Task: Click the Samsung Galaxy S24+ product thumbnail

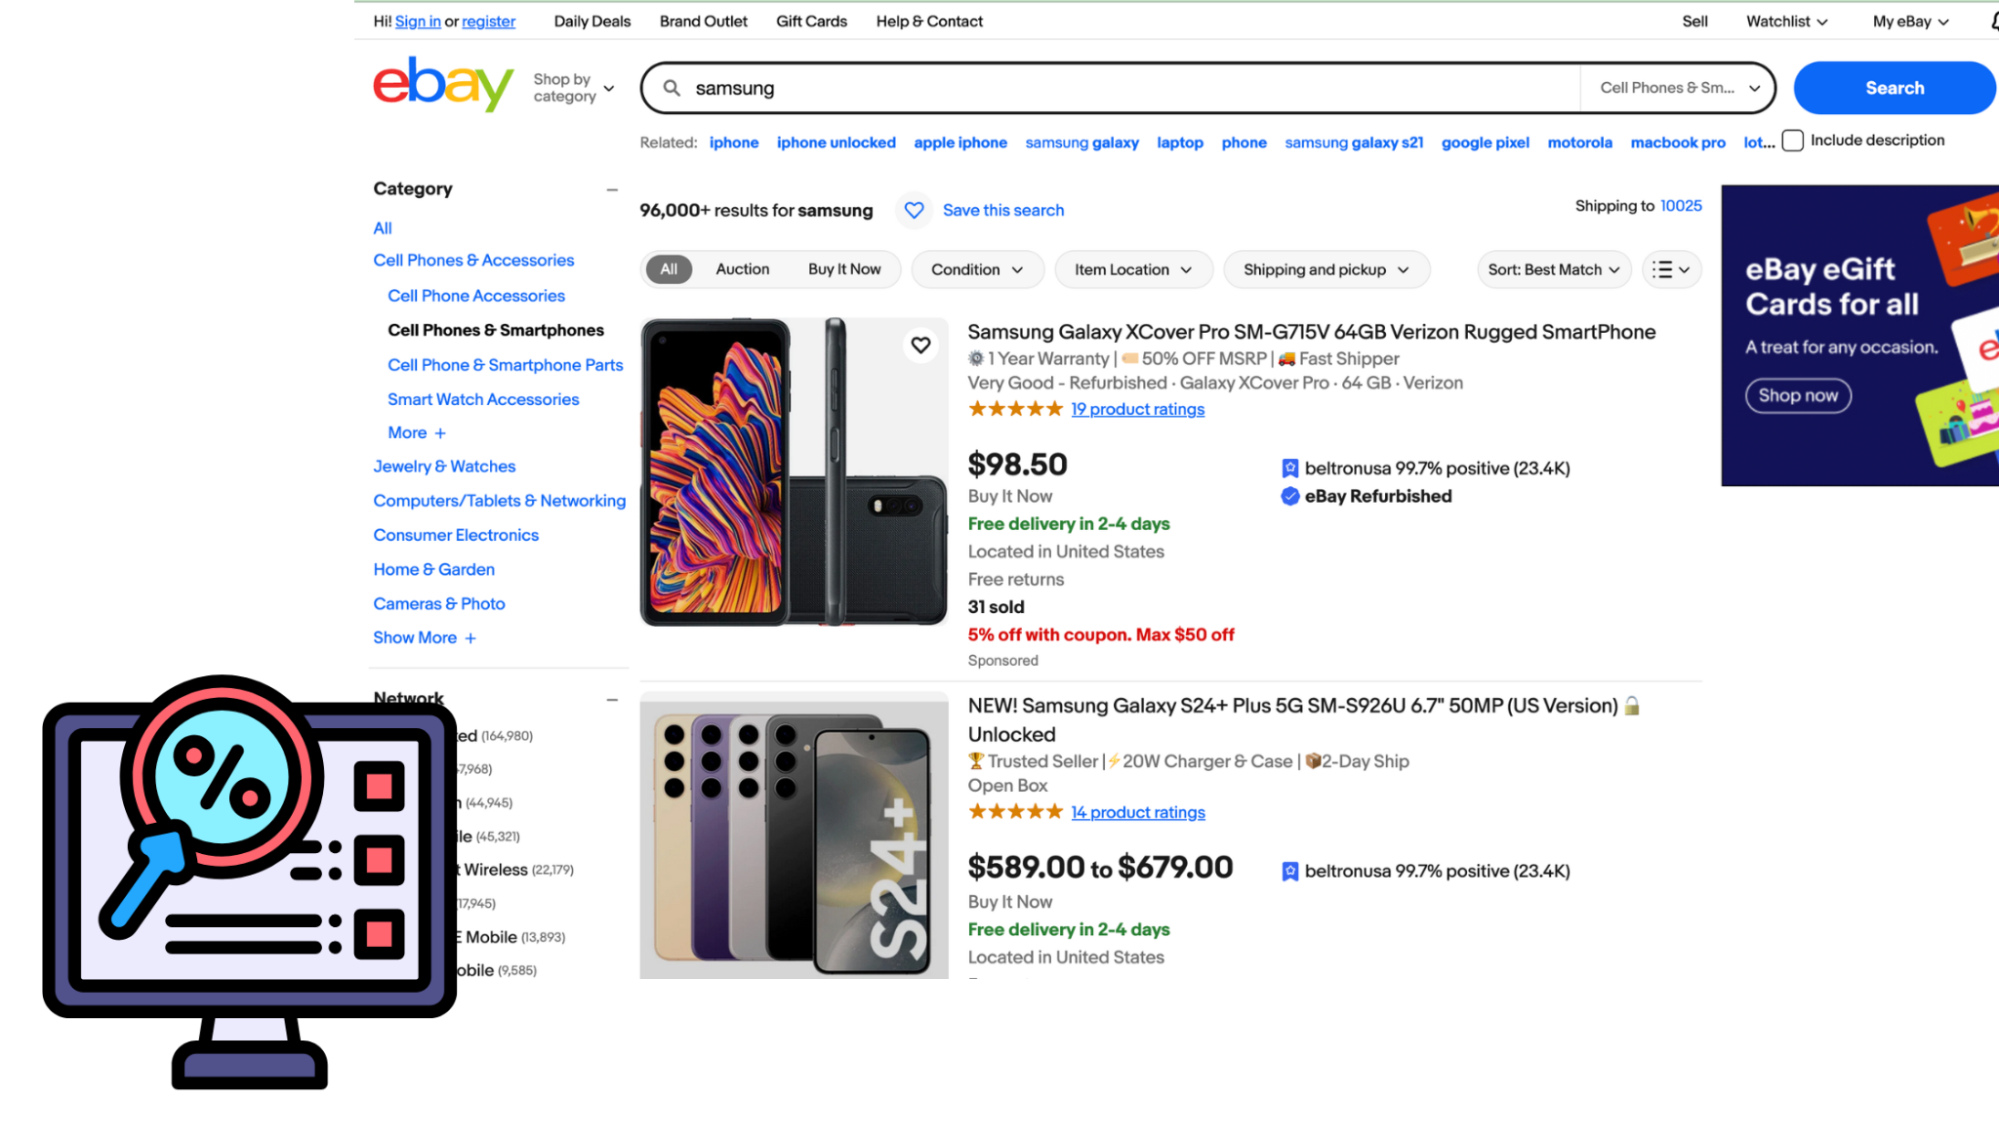Action: 794,835
